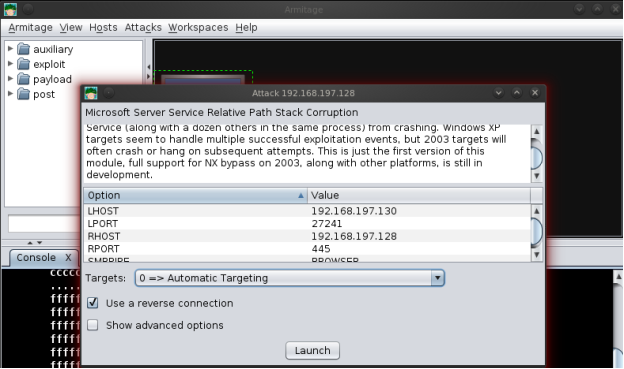Screen dimensions: 624x369
Task: Expand the payload tree node
Action: click(x=10, y=78)
